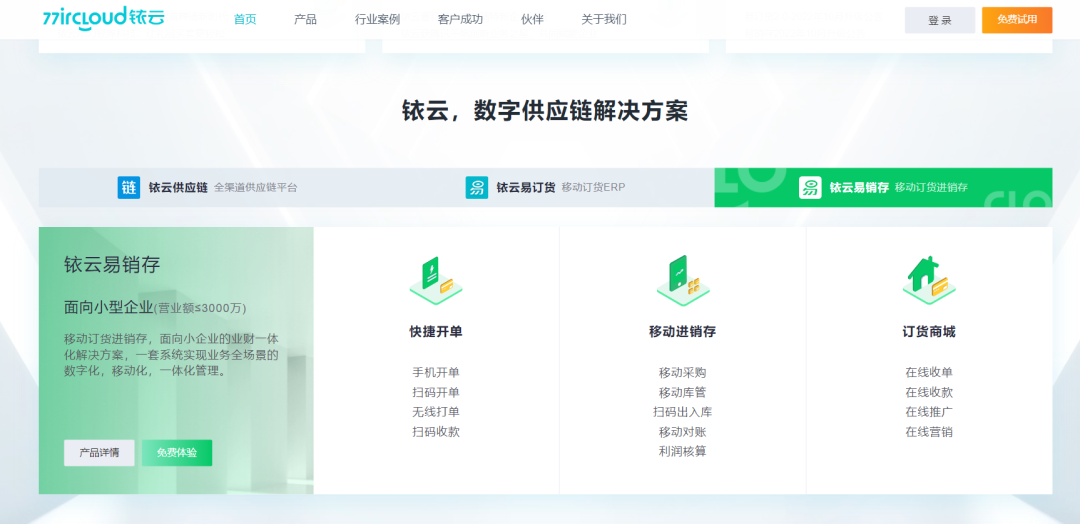Click the 手机开单 feature text
This screenshot has height=524, width=1080.
point(436,373)
